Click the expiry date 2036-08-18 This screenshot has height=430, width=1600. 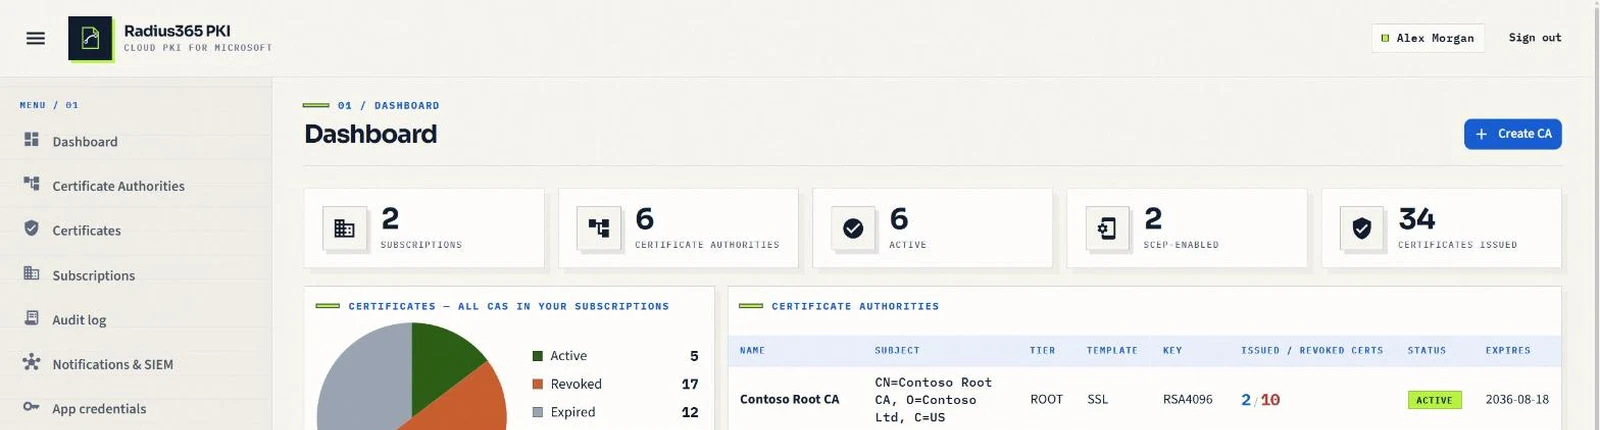pos(1517,399)
